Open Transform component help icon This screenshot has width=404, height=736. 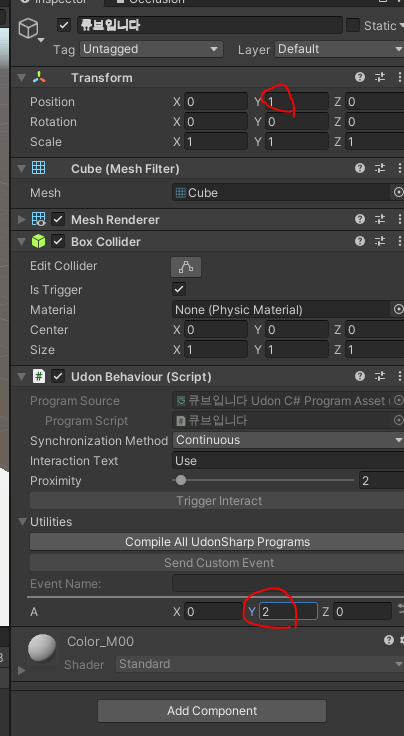(x=360, y=77)
